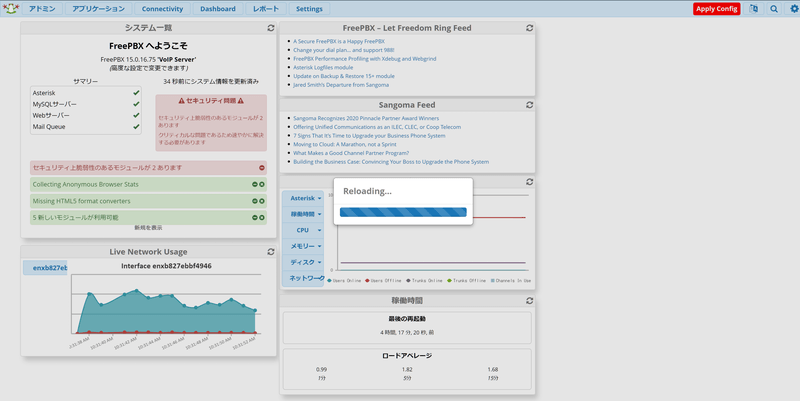
Task: Toggle Trunks Offline legend series
Action: pyautogui.click(x=466, y=281)
